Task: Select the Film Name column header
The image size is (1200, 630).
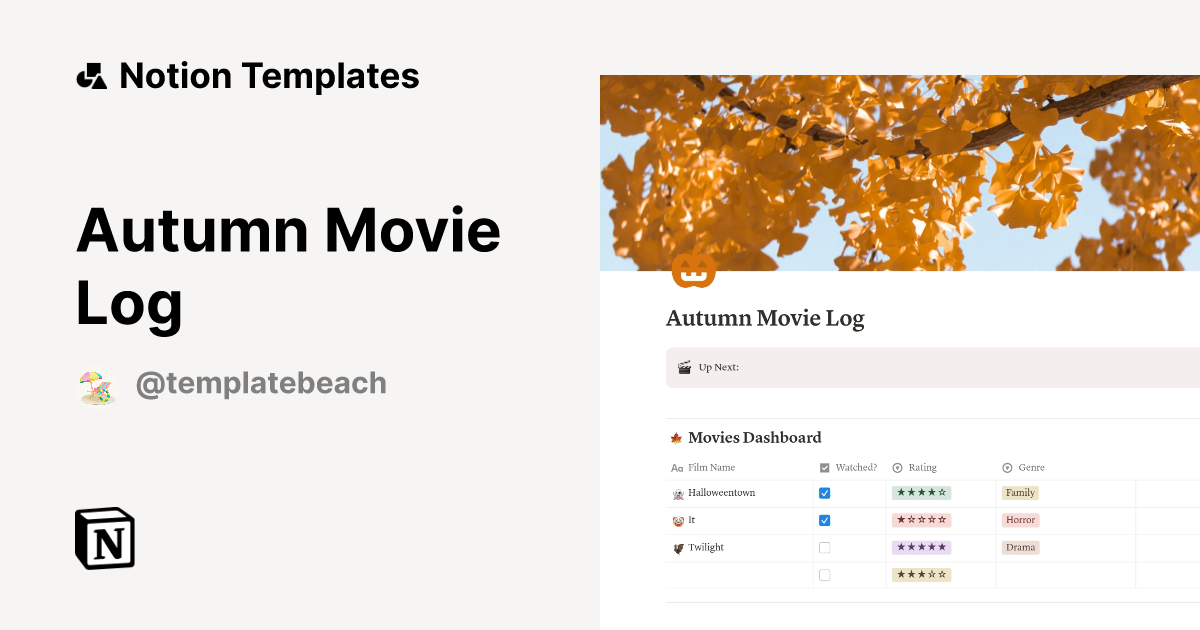Action: point(710,467)
